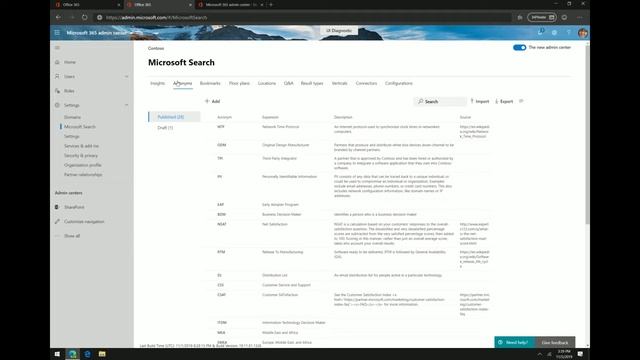Open File Explorer from taskbar
Screen dimensions: 640x360
[102, 354]
